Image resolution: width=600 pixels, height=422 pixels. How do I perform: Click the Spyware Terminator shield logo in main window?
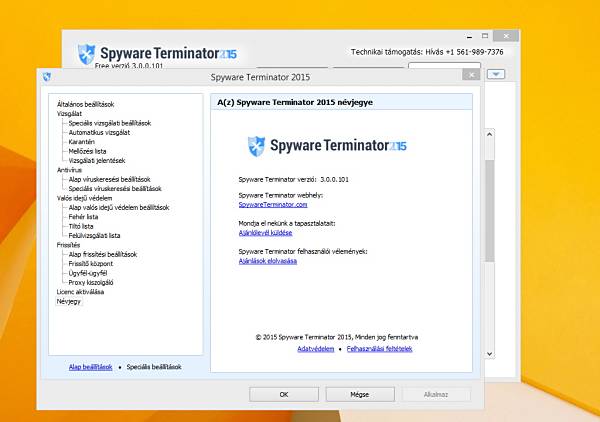point(86,54)
